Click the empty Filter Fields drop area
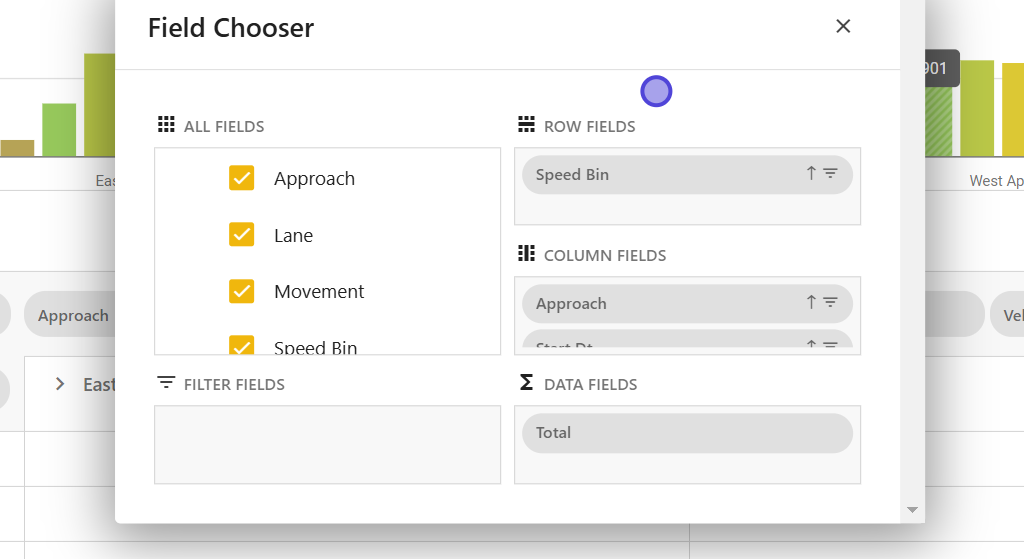1024x559 pixels. tap(327, 444)
